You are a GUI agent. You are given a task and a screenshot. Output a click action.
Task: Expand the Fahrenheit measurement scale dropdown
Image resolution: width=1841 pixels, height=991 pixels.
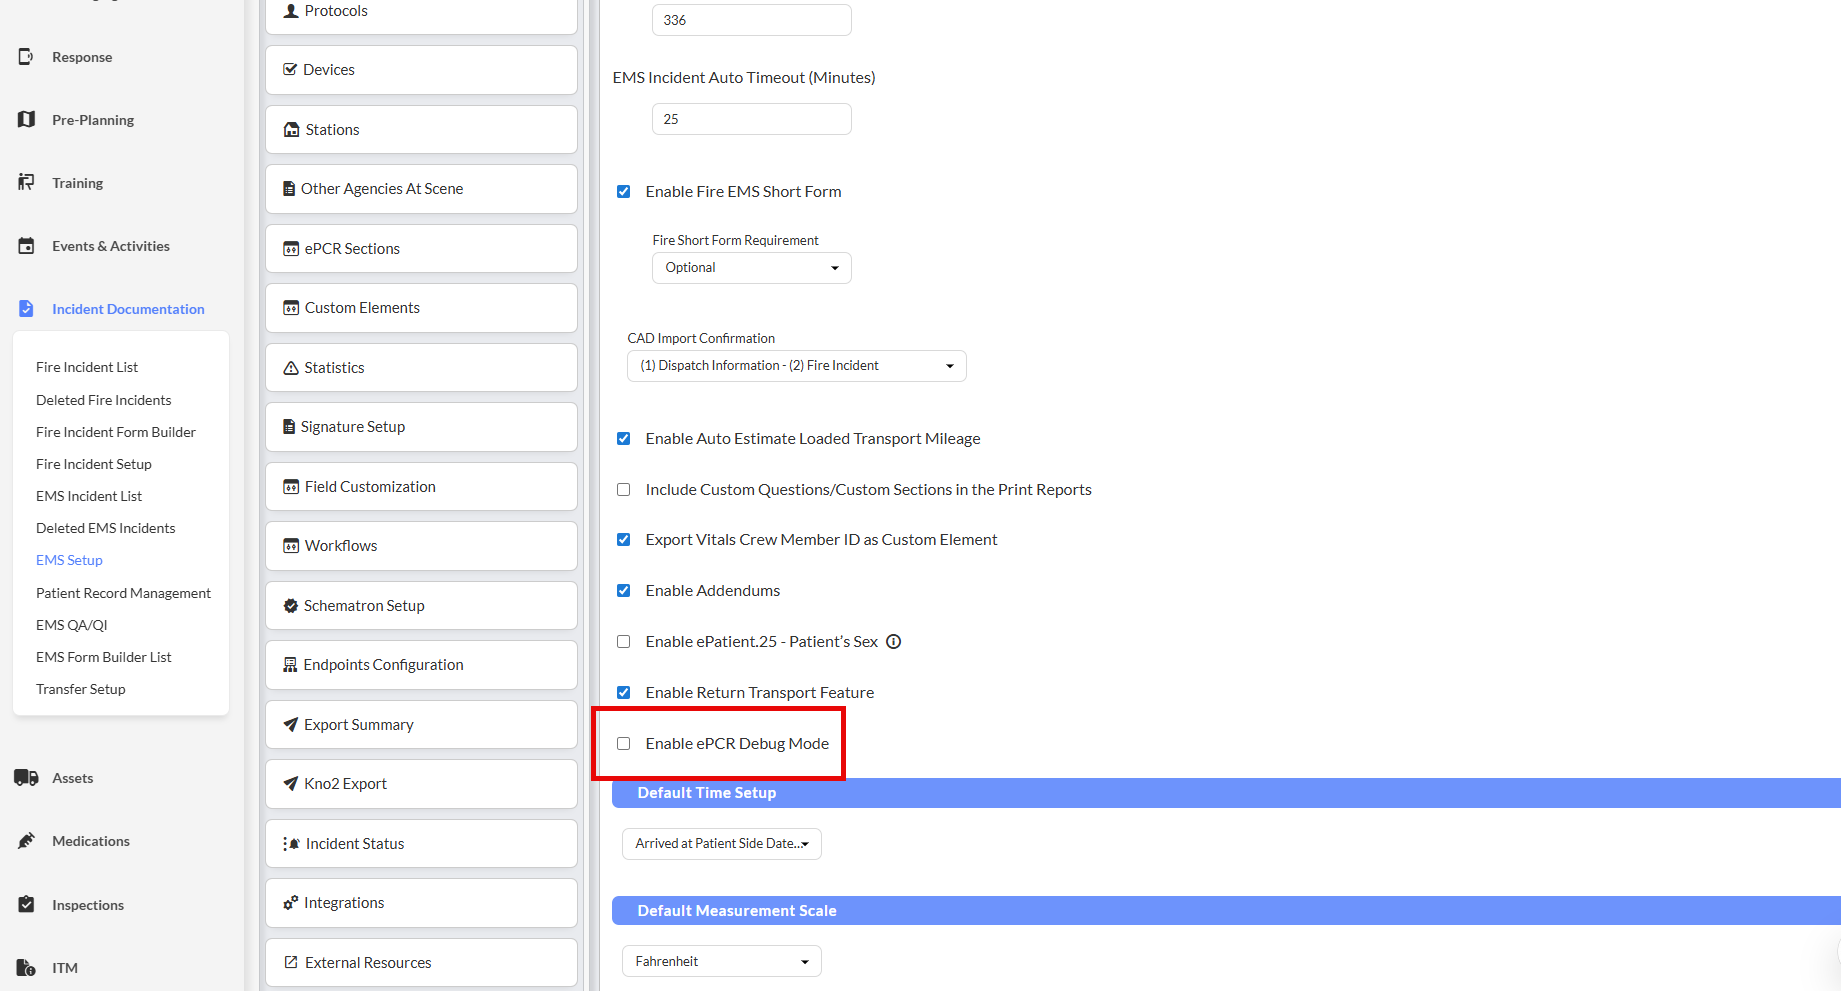(x=721, y=961)
